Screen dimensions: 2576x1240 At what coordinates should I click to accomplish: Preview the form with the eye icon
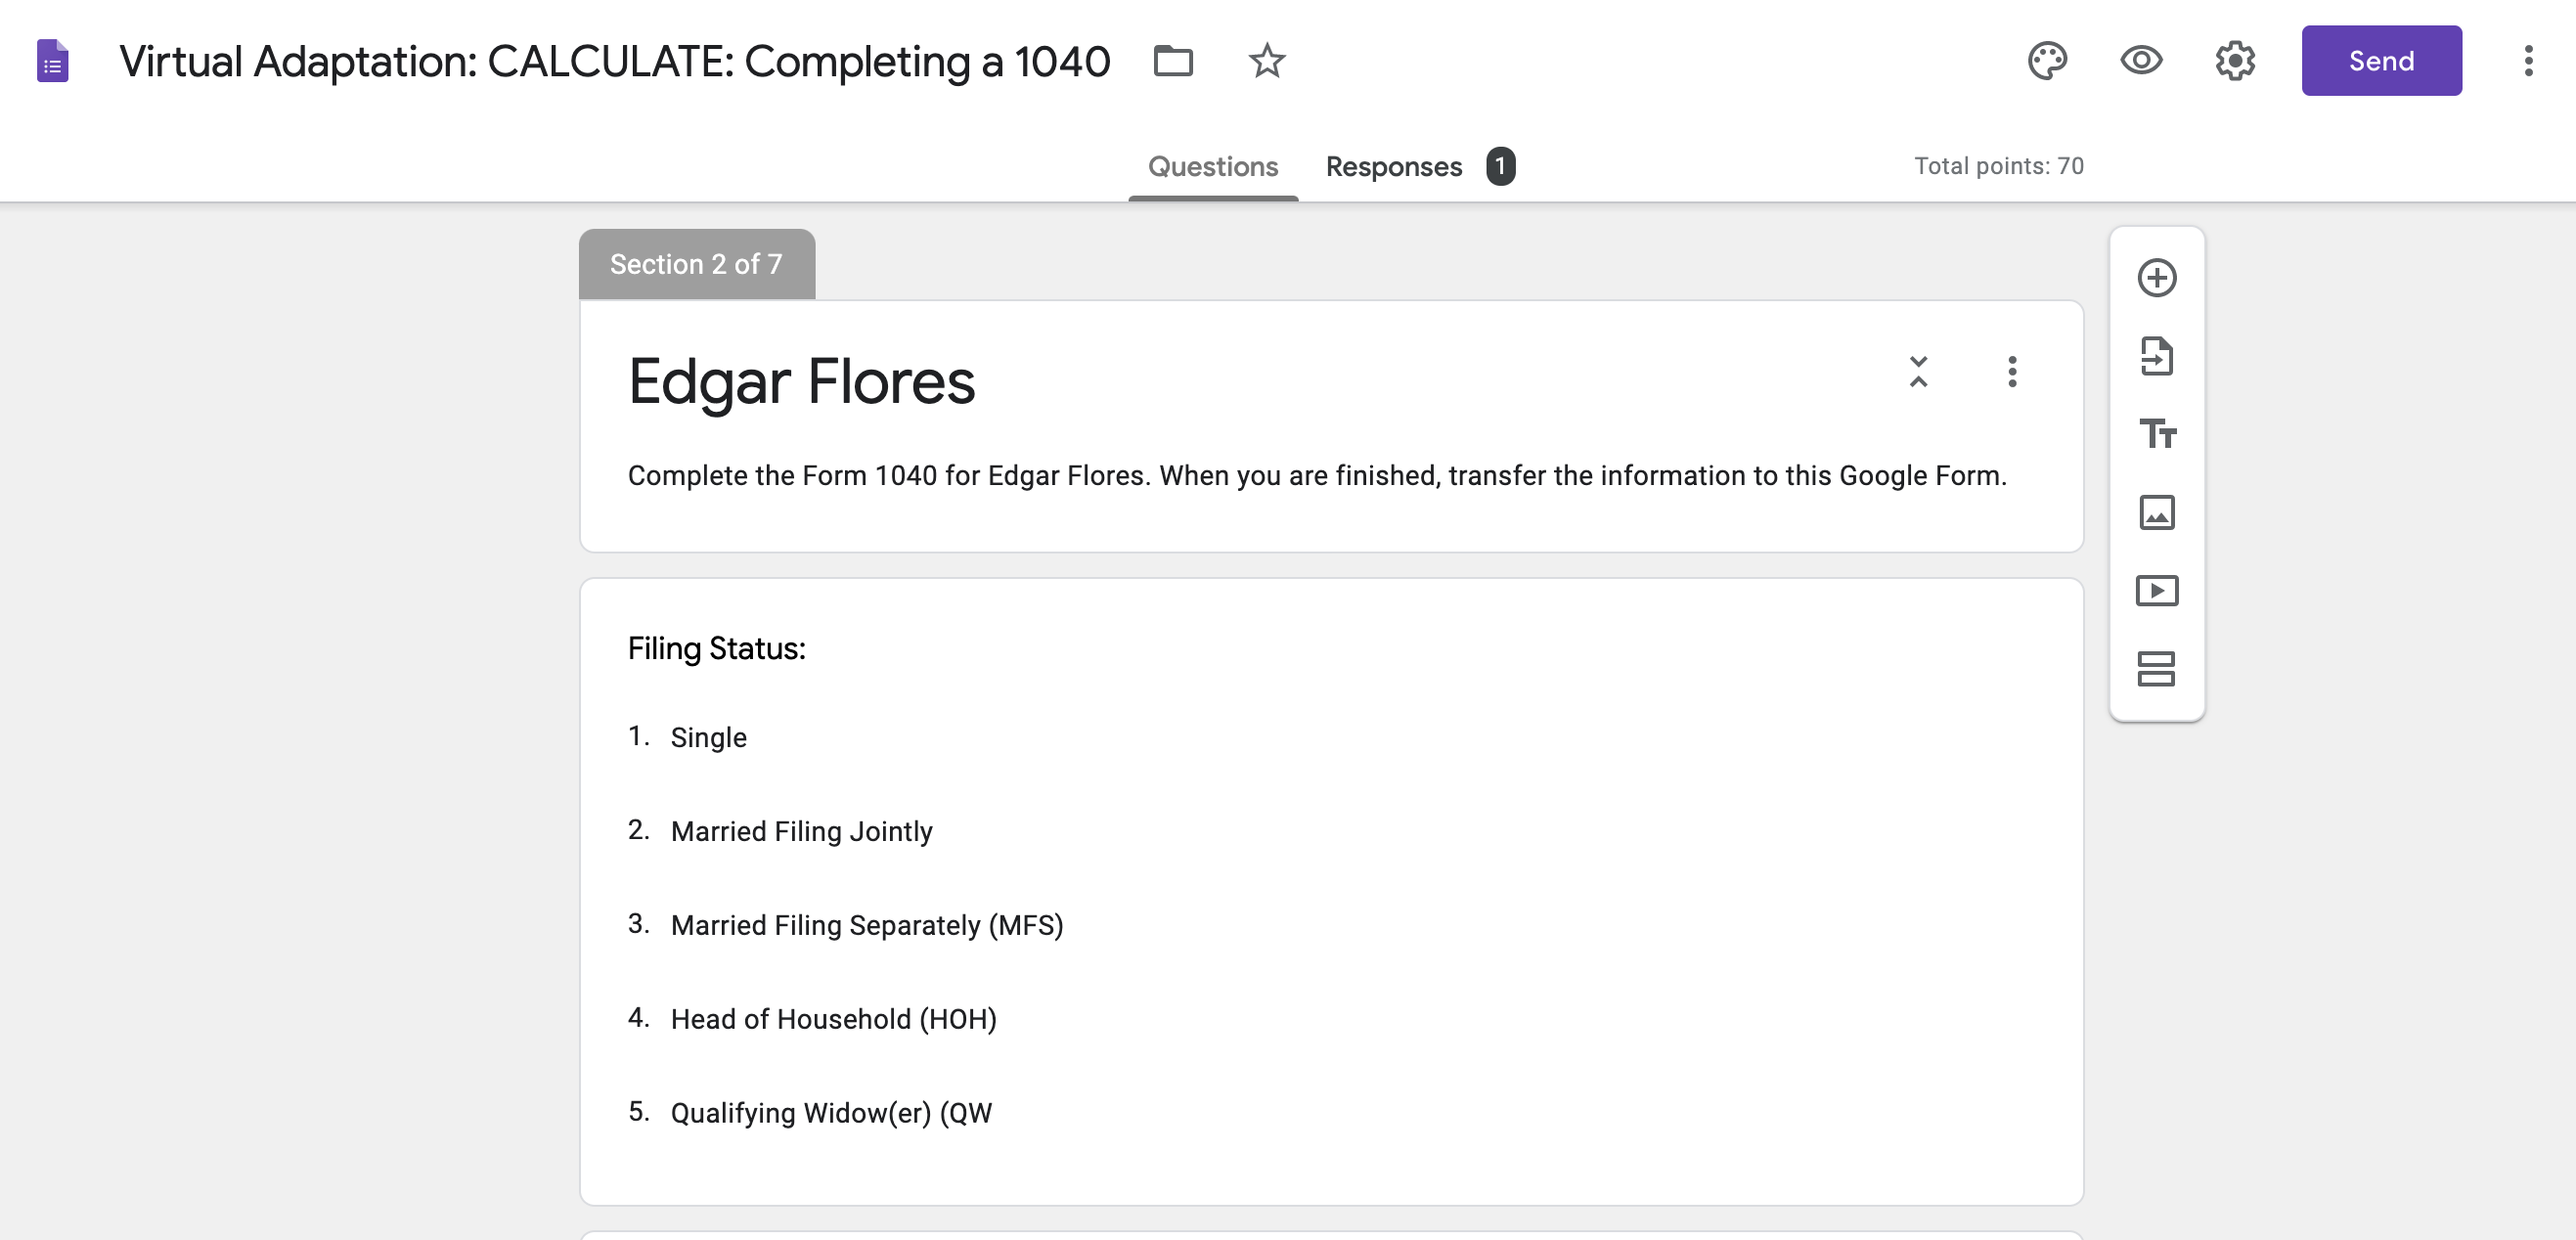coord(2140,61)
